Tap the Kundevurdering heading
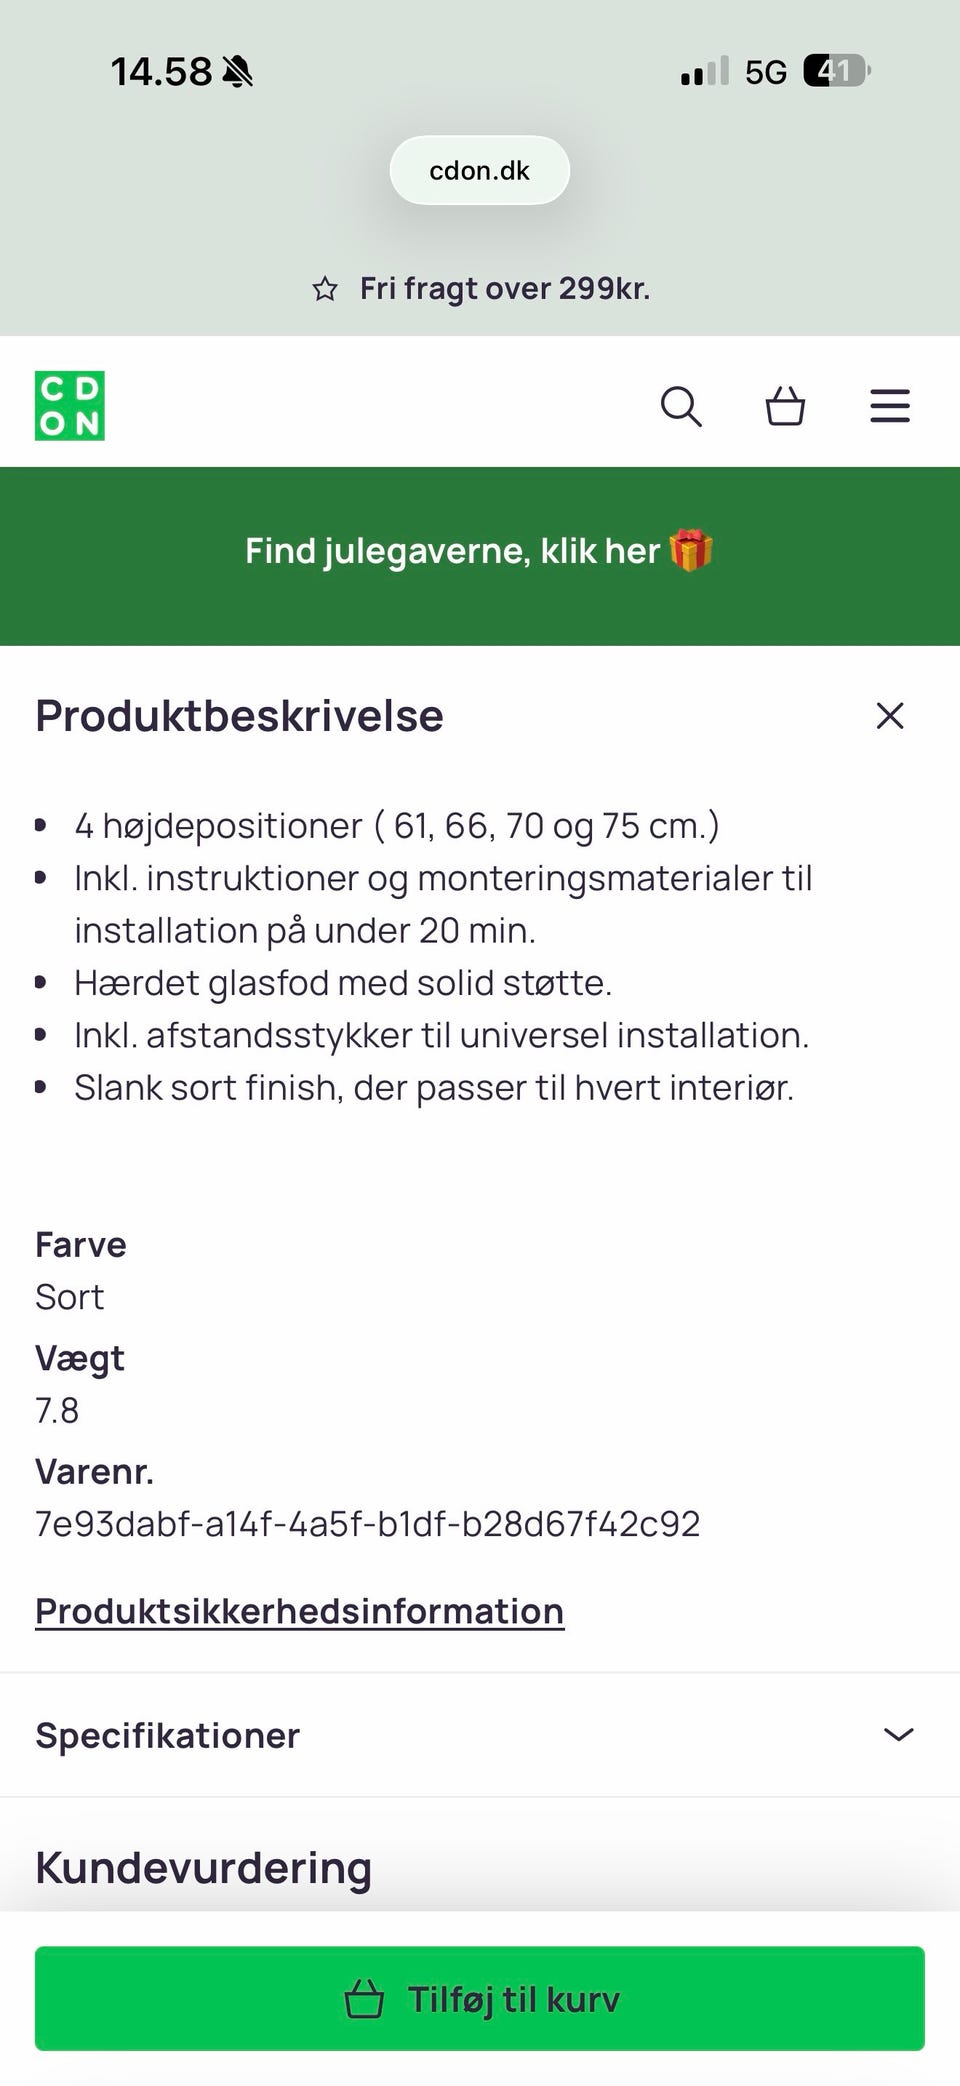The image size is (960, 2086). (203, 1868)
